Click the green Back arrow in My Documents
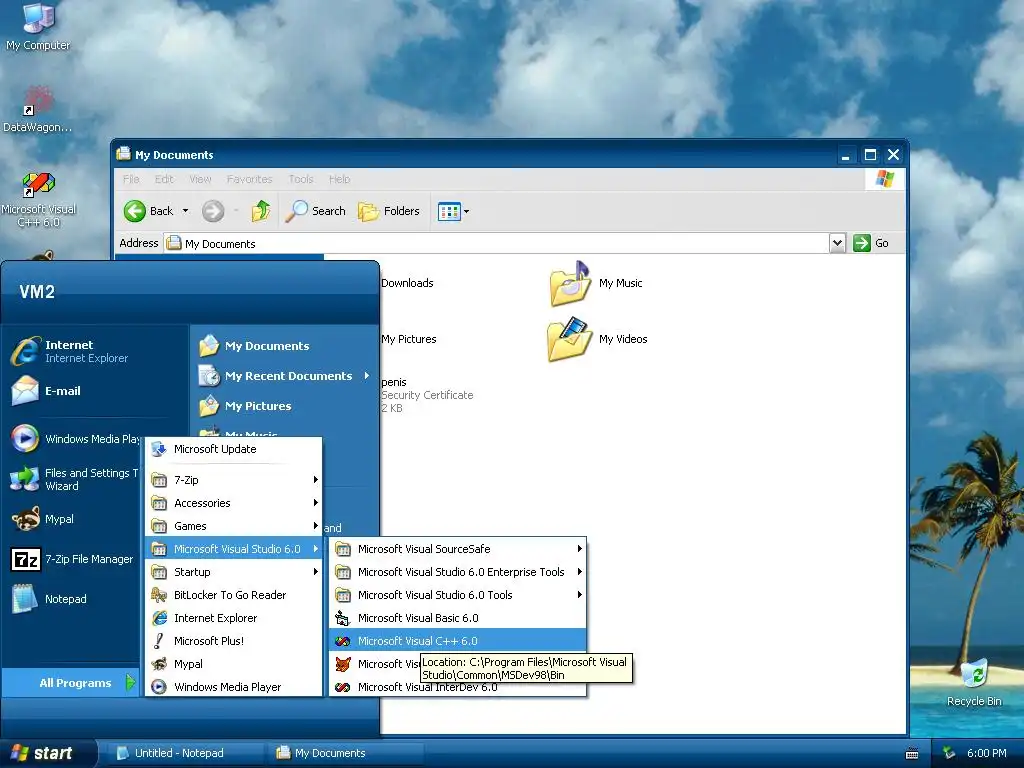 (x=135, y=211)
